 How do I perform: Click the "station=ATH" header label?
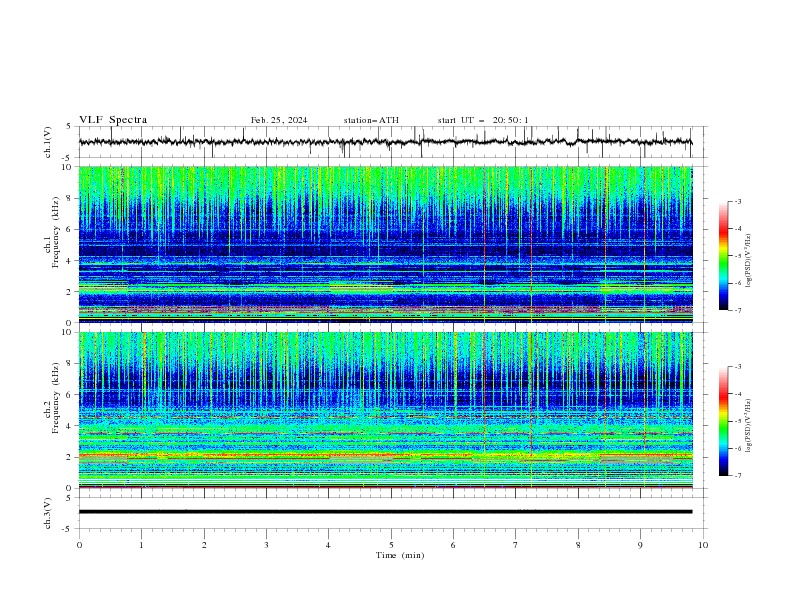point(371,120)
